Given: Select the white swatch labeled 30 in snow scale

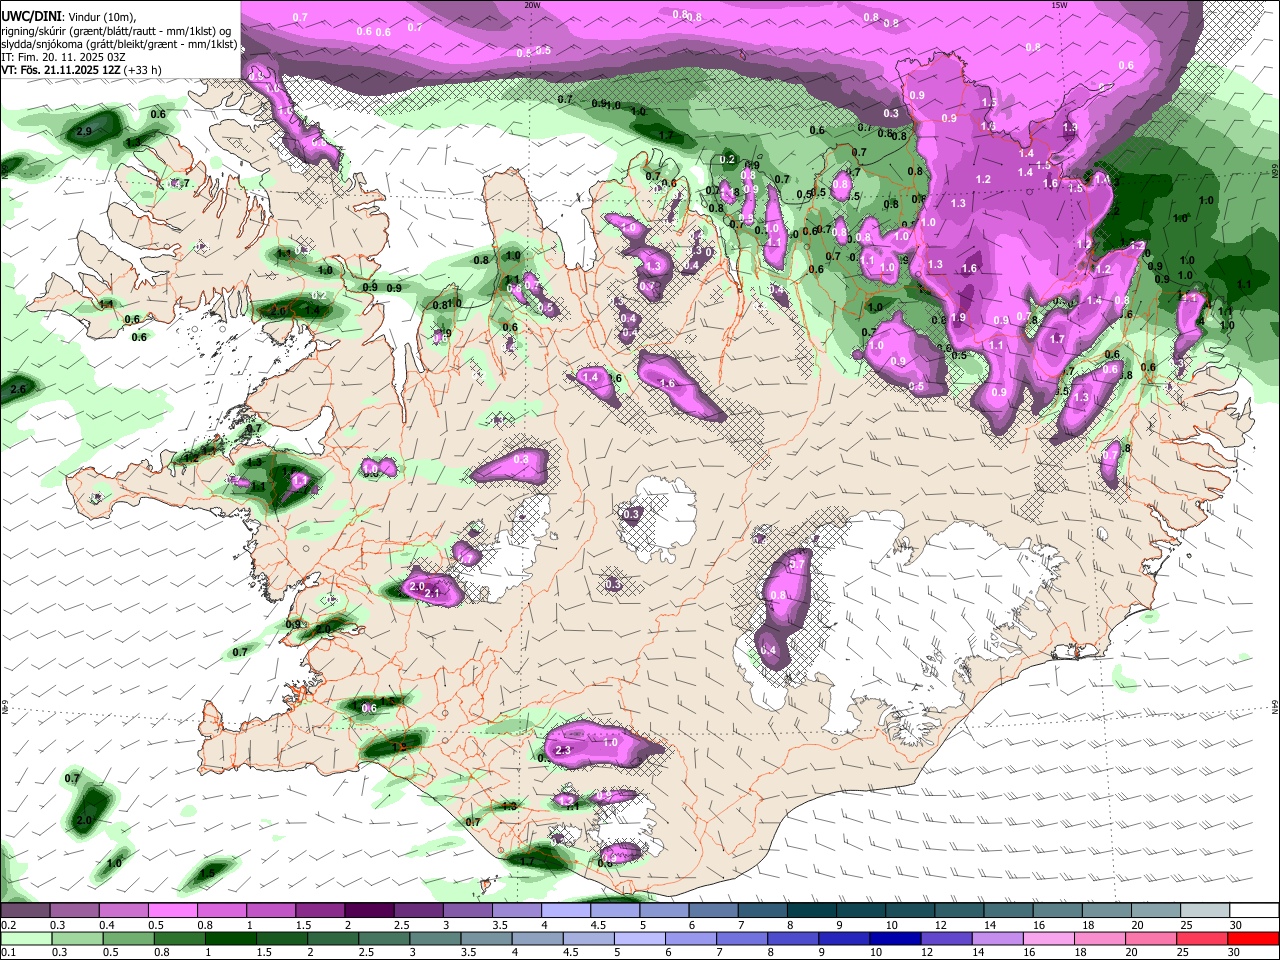Looking at the screenshot, I should [1253, 911].
